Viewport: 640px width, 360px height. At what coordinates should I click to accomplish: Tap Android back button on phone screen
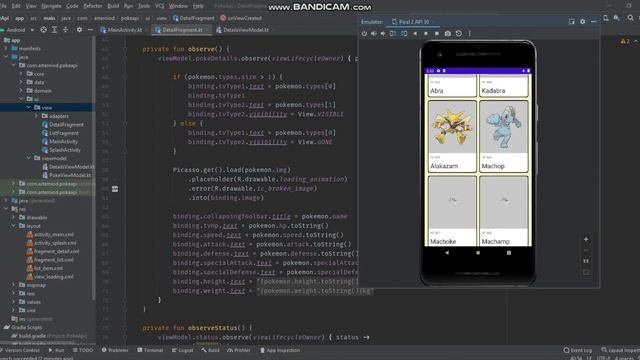(x=447, y=253)
